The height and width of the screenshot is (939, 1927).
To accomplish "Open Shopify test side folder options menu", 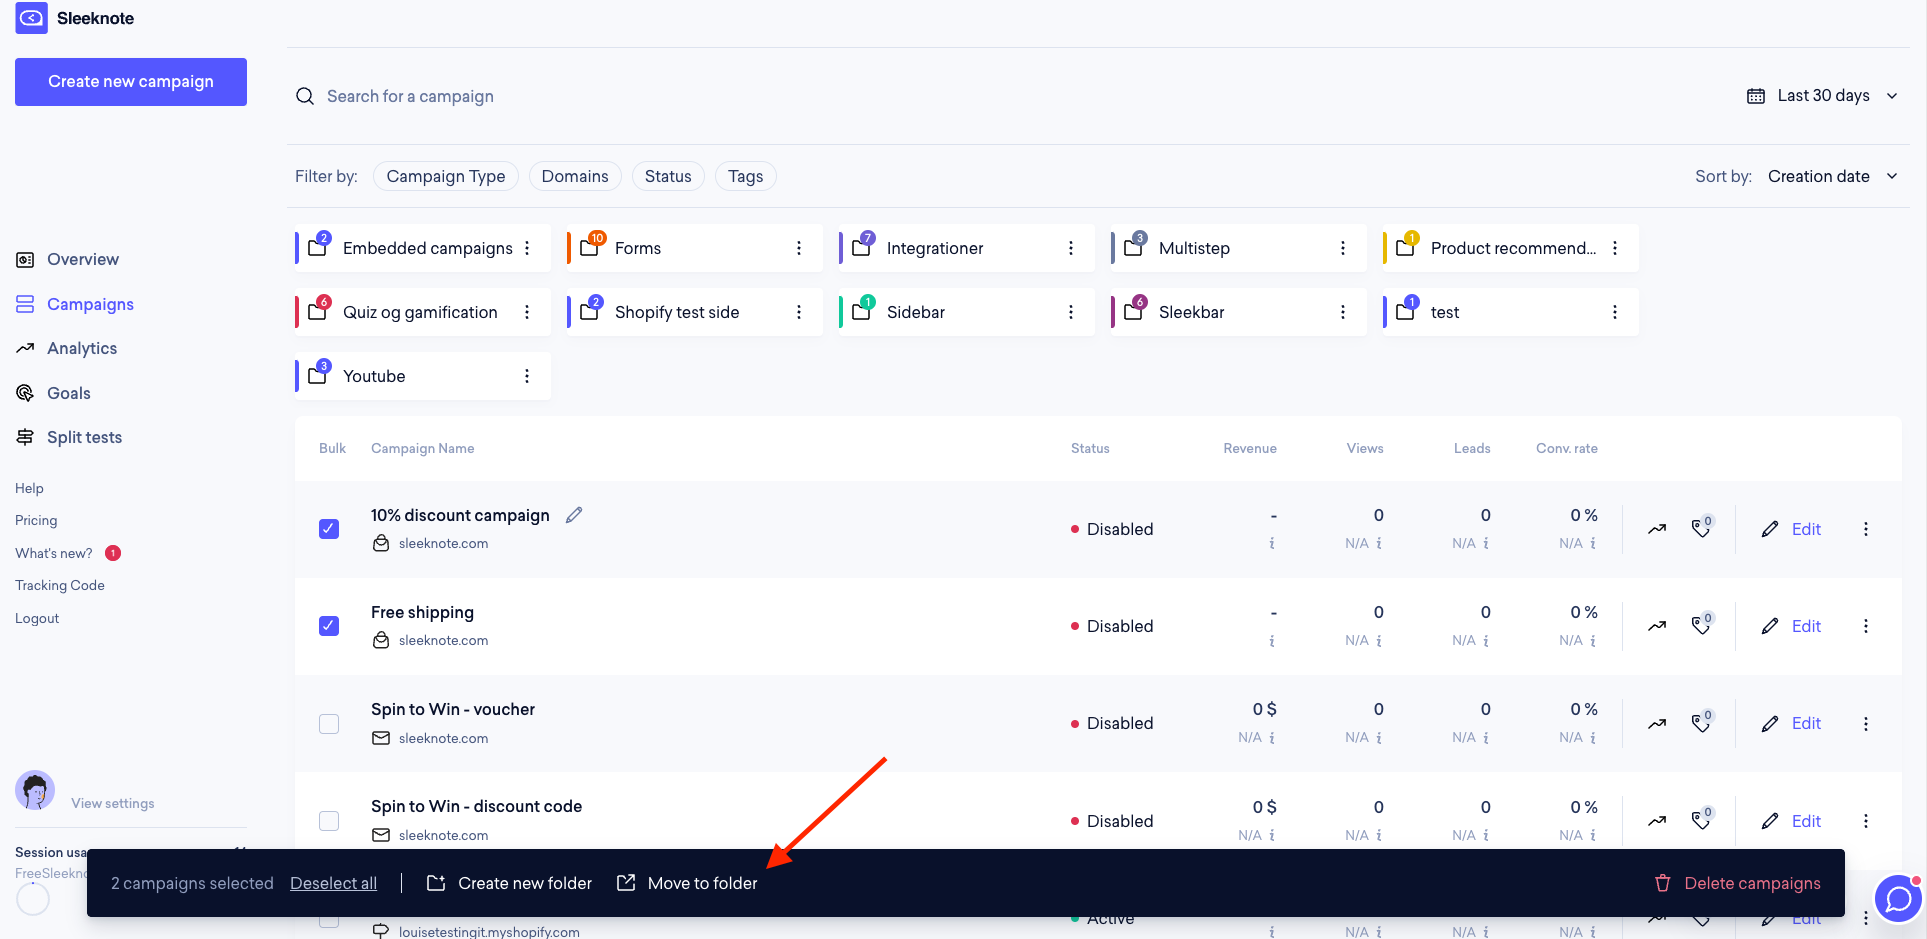I will (x=799, y=312).
